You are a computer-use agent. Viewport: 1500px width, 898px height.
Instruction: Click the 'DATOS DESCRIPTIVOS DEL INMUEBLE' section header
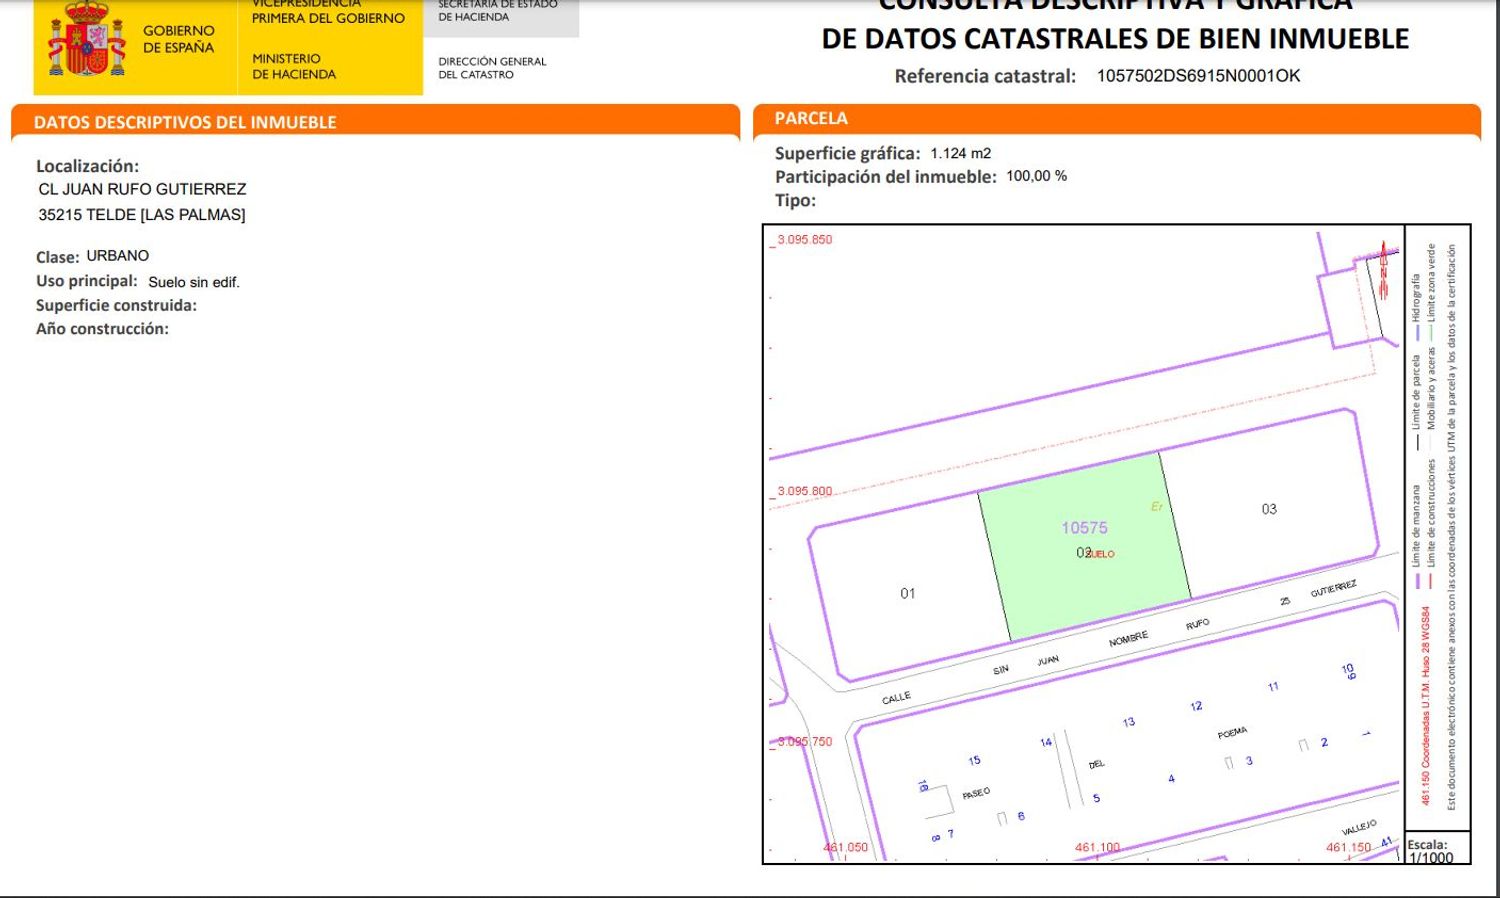(185, 122)
